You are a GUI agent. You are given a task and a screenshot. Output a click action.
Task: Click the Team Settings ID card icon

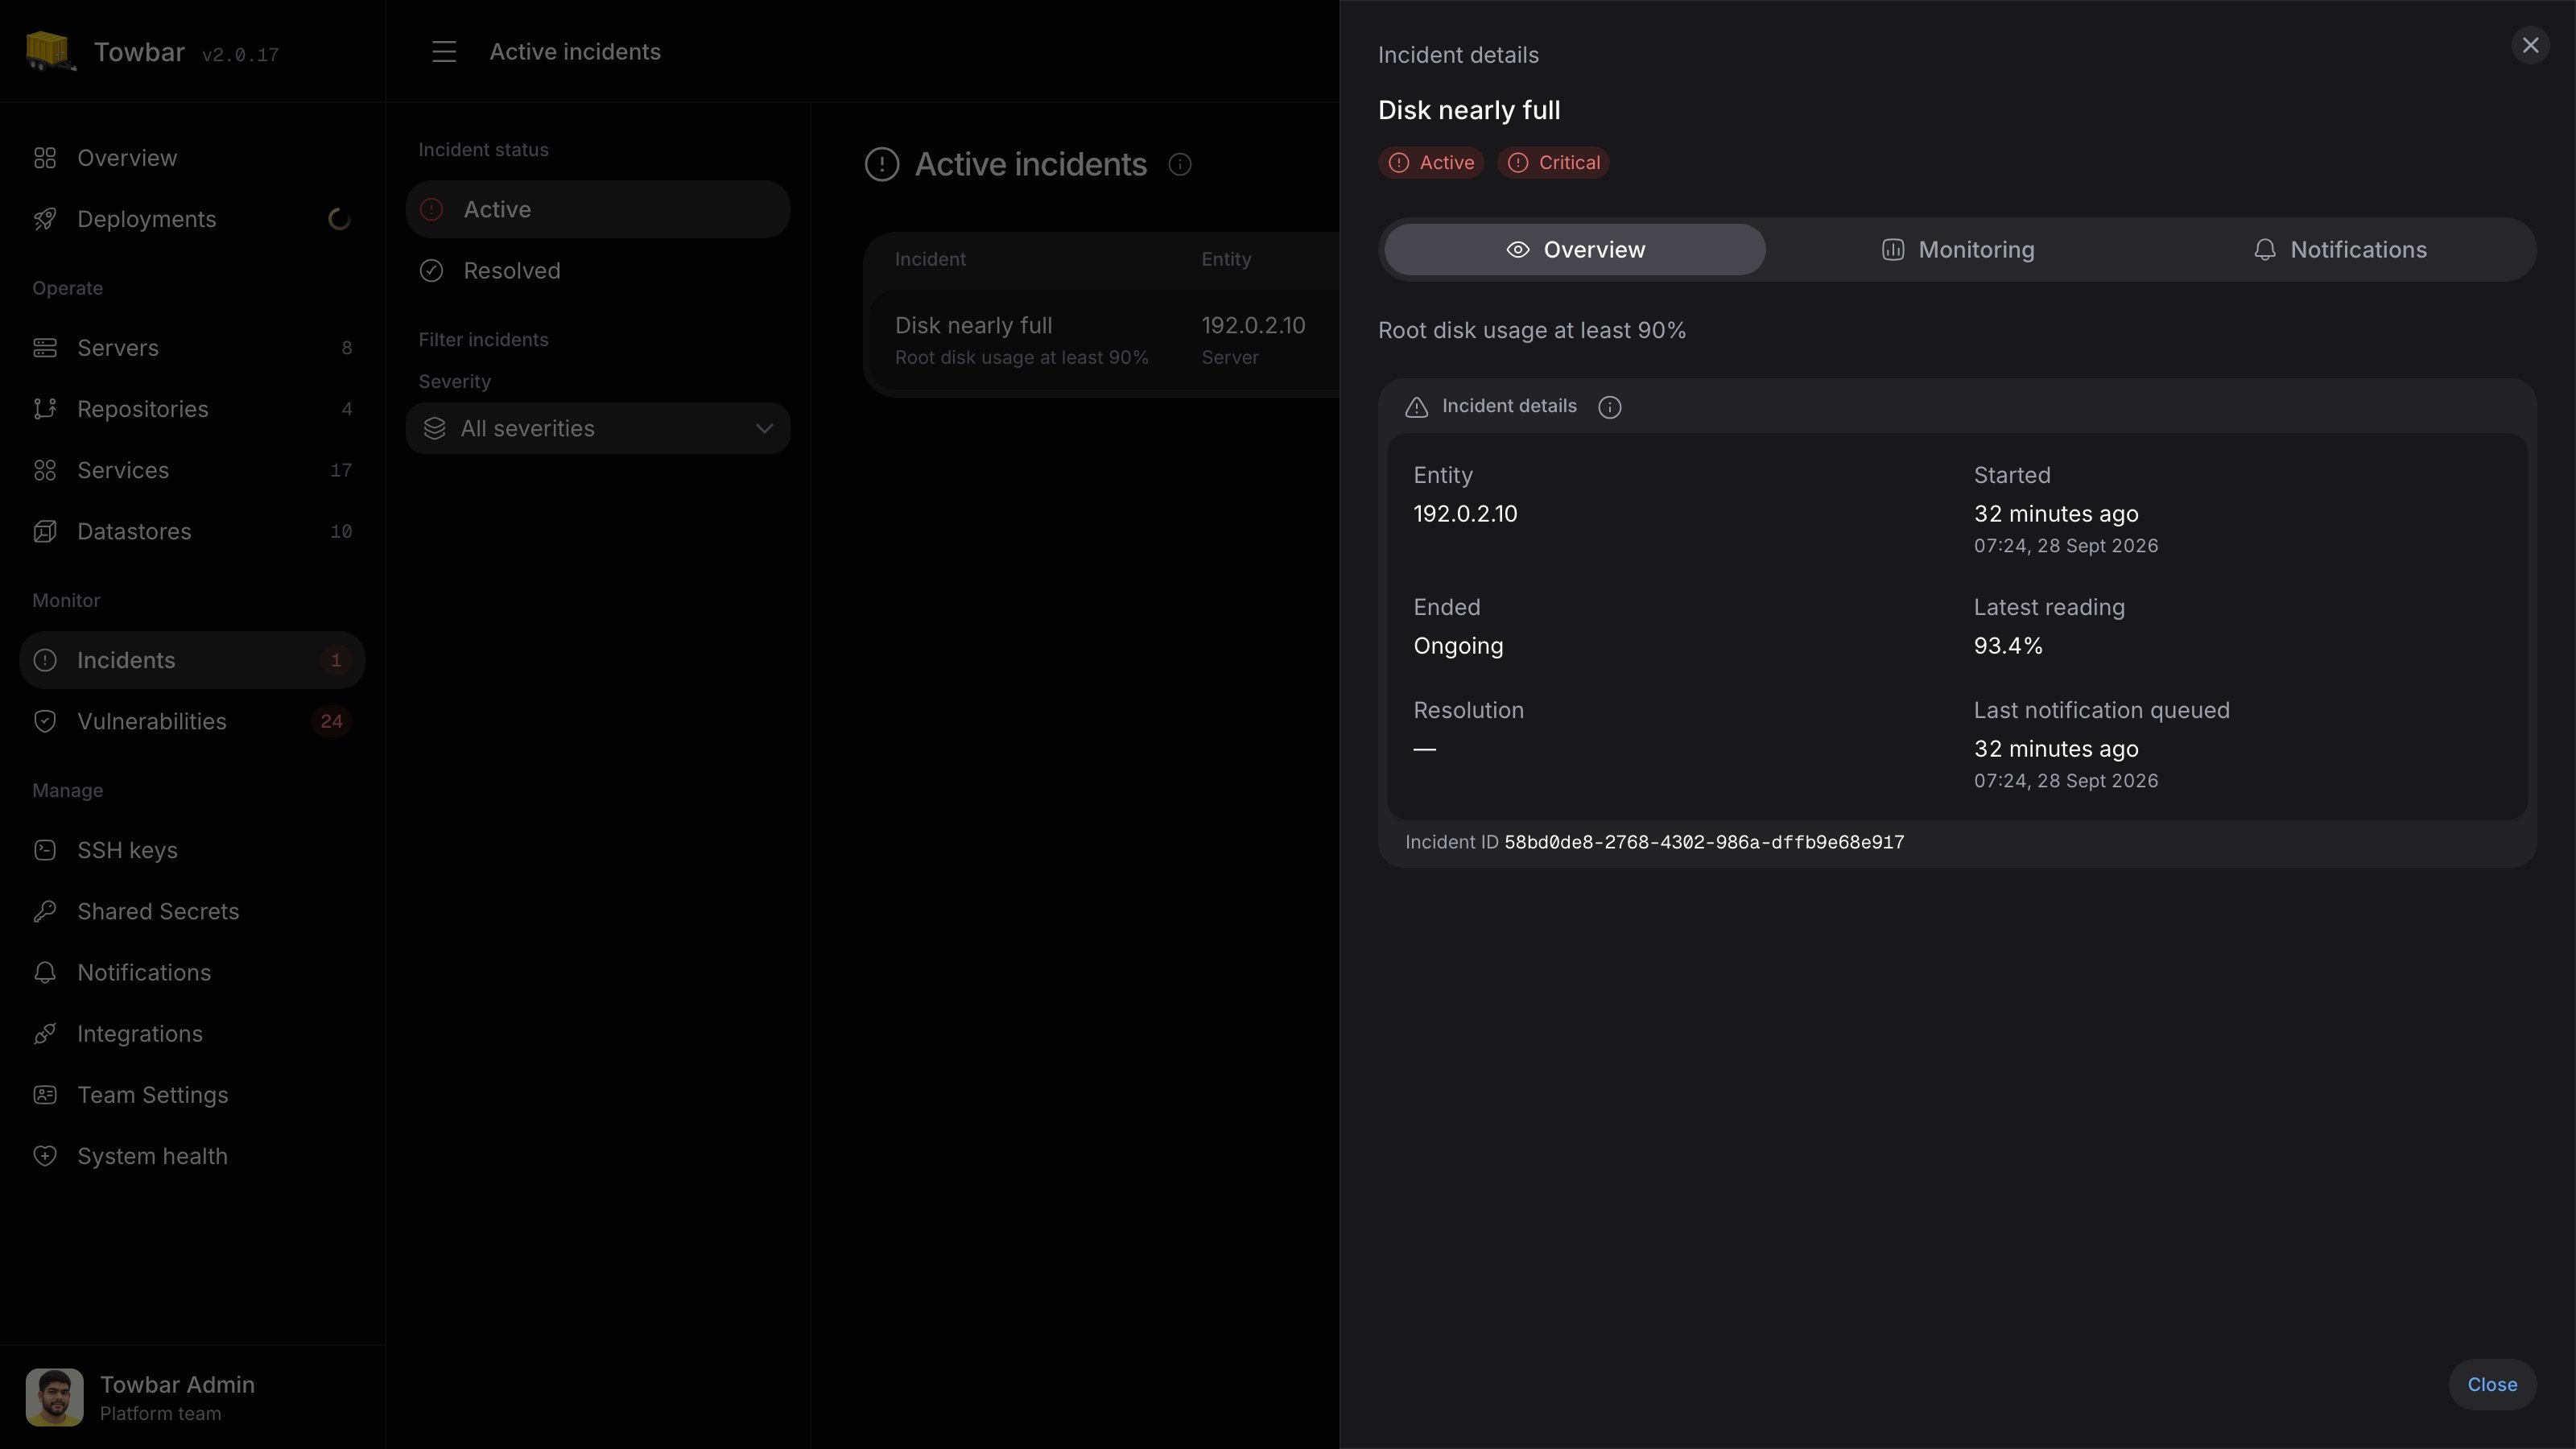45,1095
